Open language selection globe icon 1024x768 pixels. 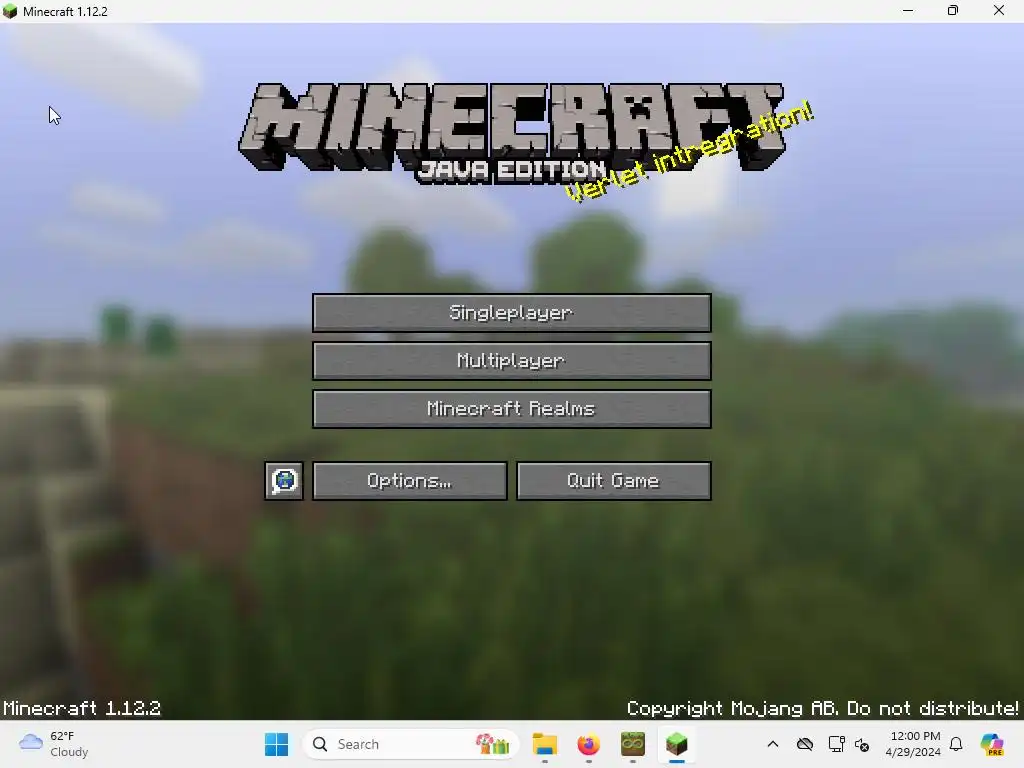(x=284, y=481)
